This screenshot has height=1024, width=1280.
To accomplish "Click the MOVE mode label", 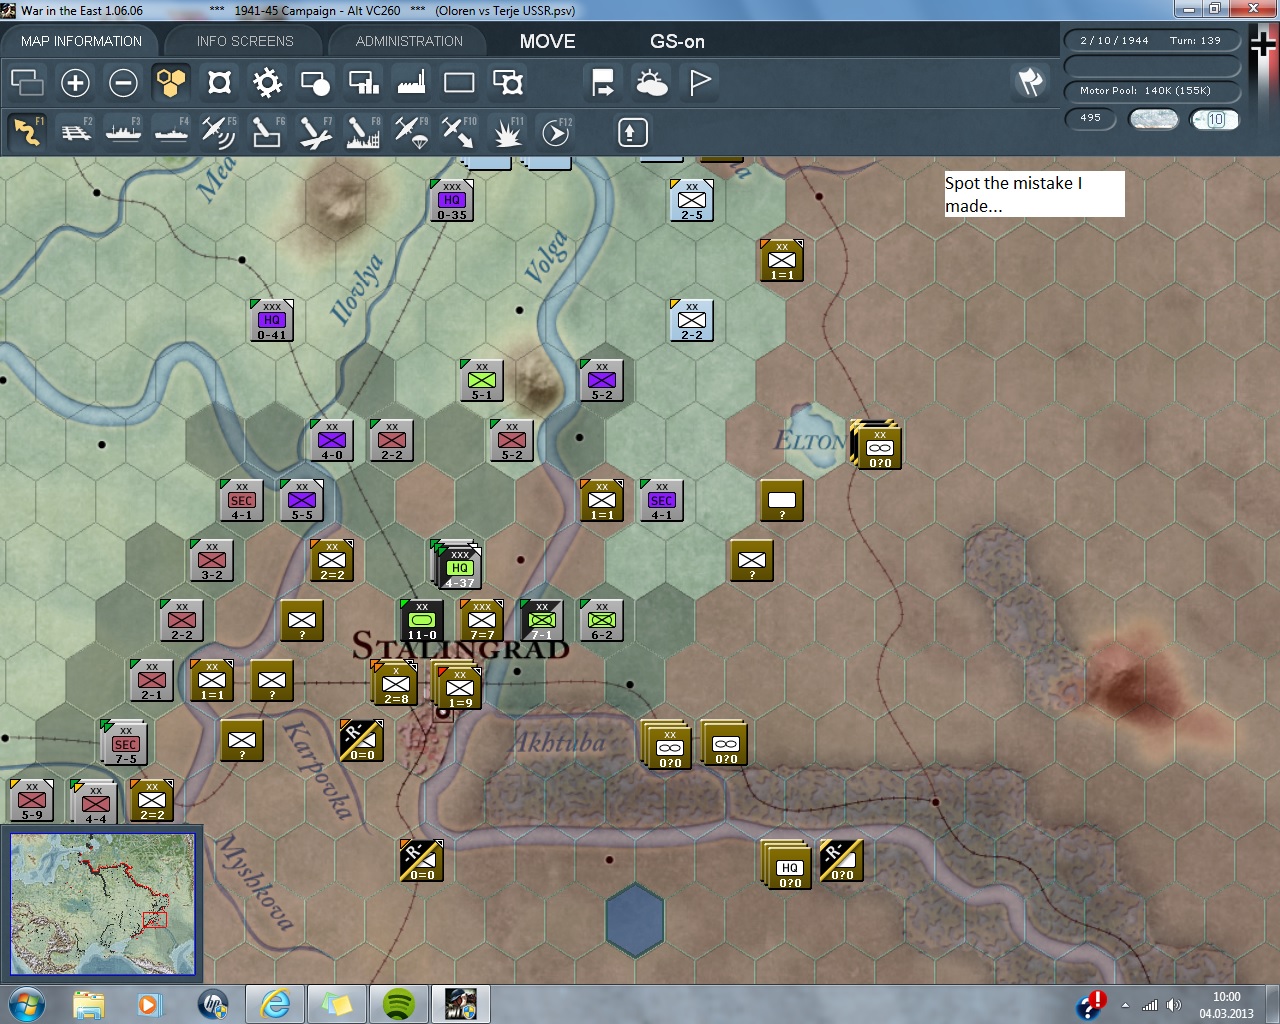I will (x=548, y=41).
